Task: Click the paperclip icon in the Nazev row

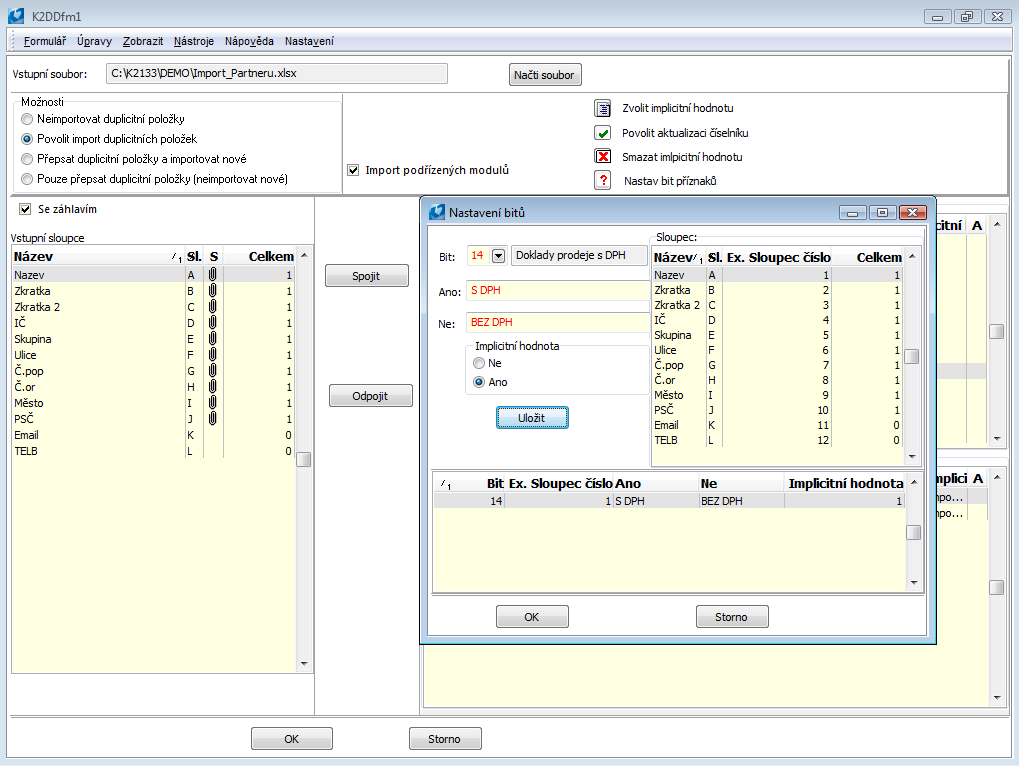Action: (x=213, y=275)
